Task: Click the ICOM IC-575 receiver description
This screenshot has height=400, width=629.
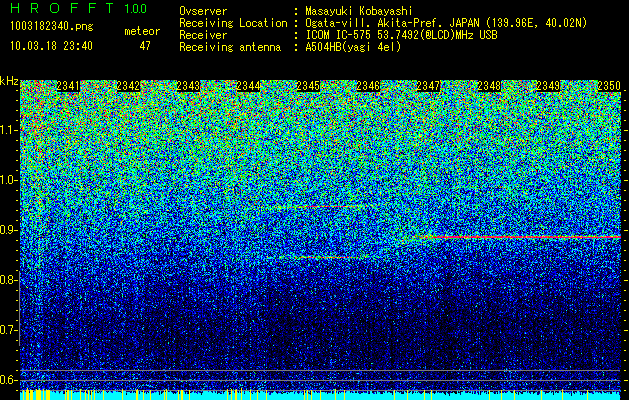Action: [x=401, y=35]
